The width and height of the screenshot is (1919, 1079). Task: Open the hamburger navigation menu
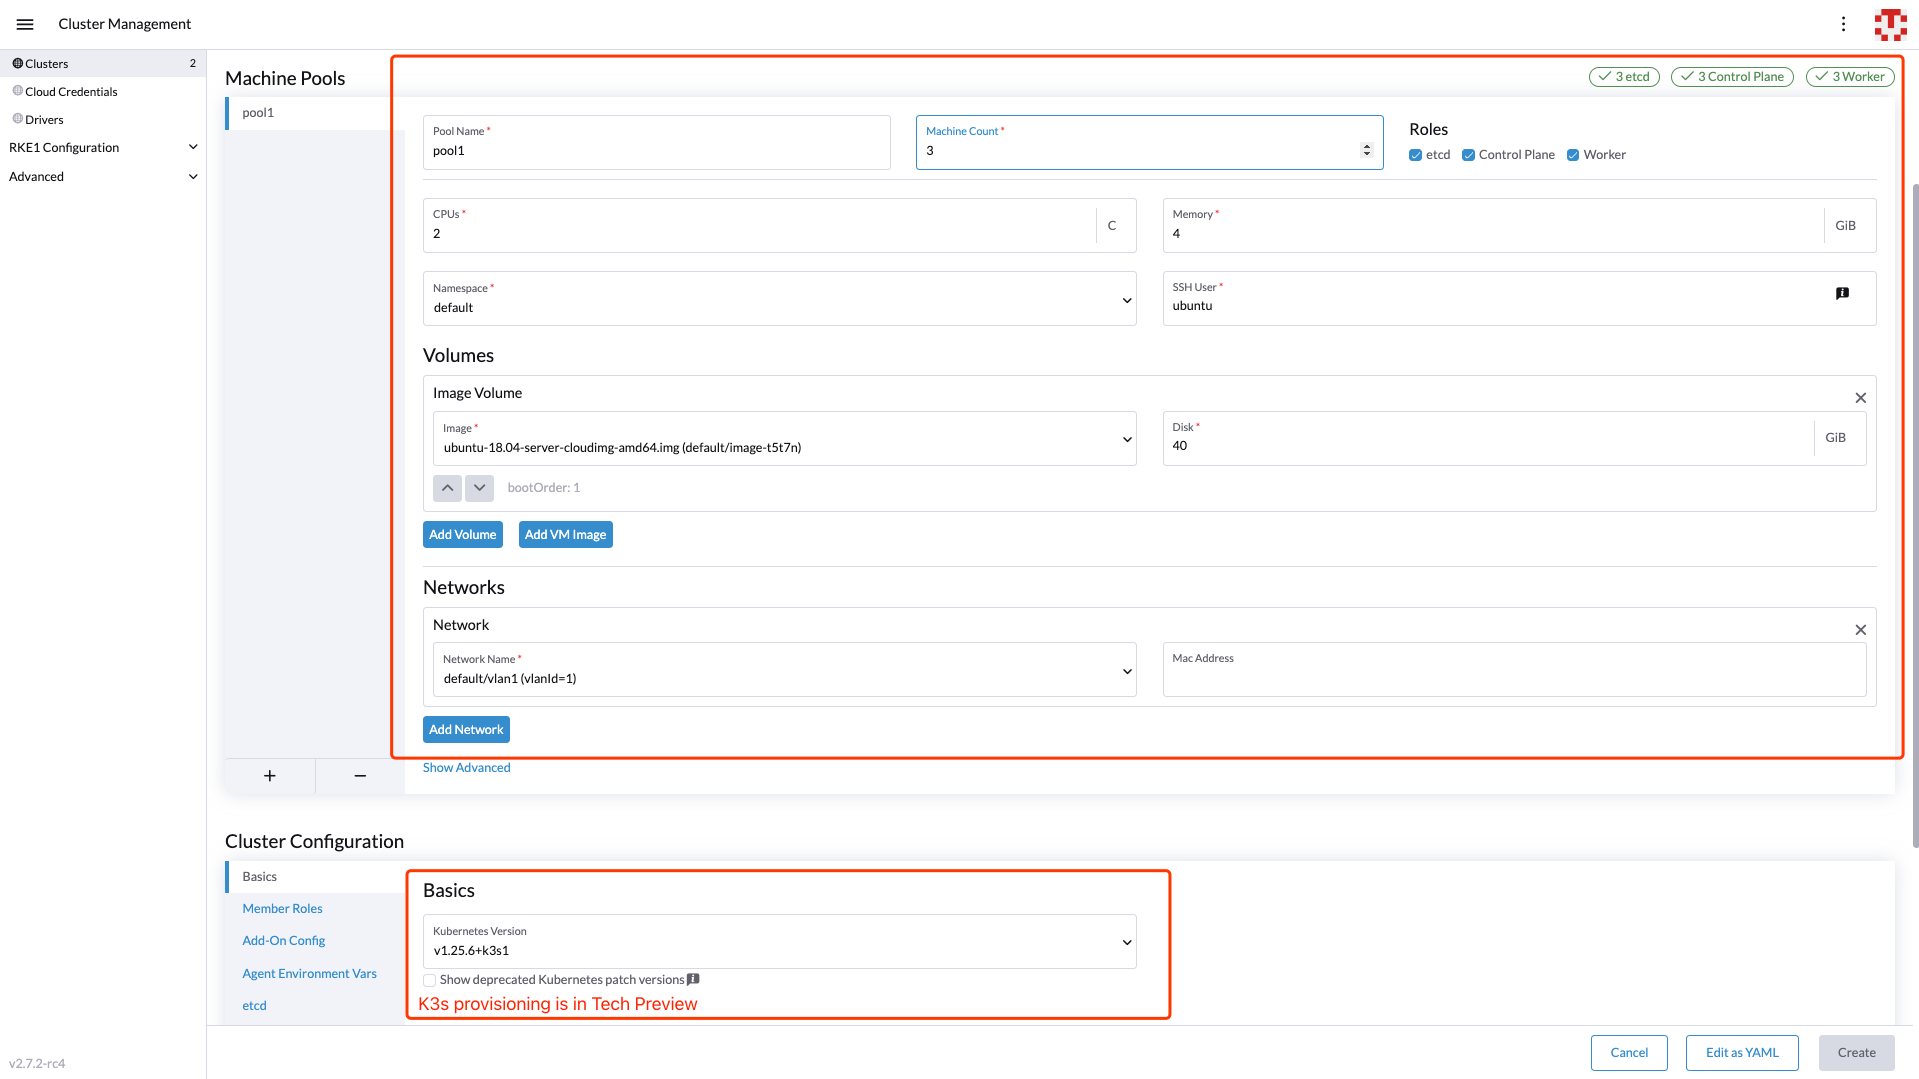coord(25,24)
